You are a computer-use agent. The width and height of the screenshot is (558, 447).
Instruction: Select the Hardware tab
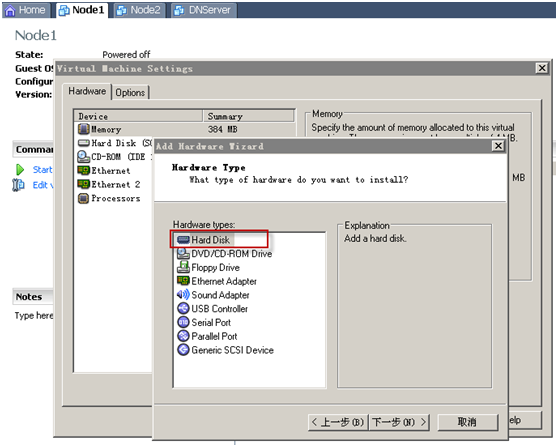(x=87, y=91)
